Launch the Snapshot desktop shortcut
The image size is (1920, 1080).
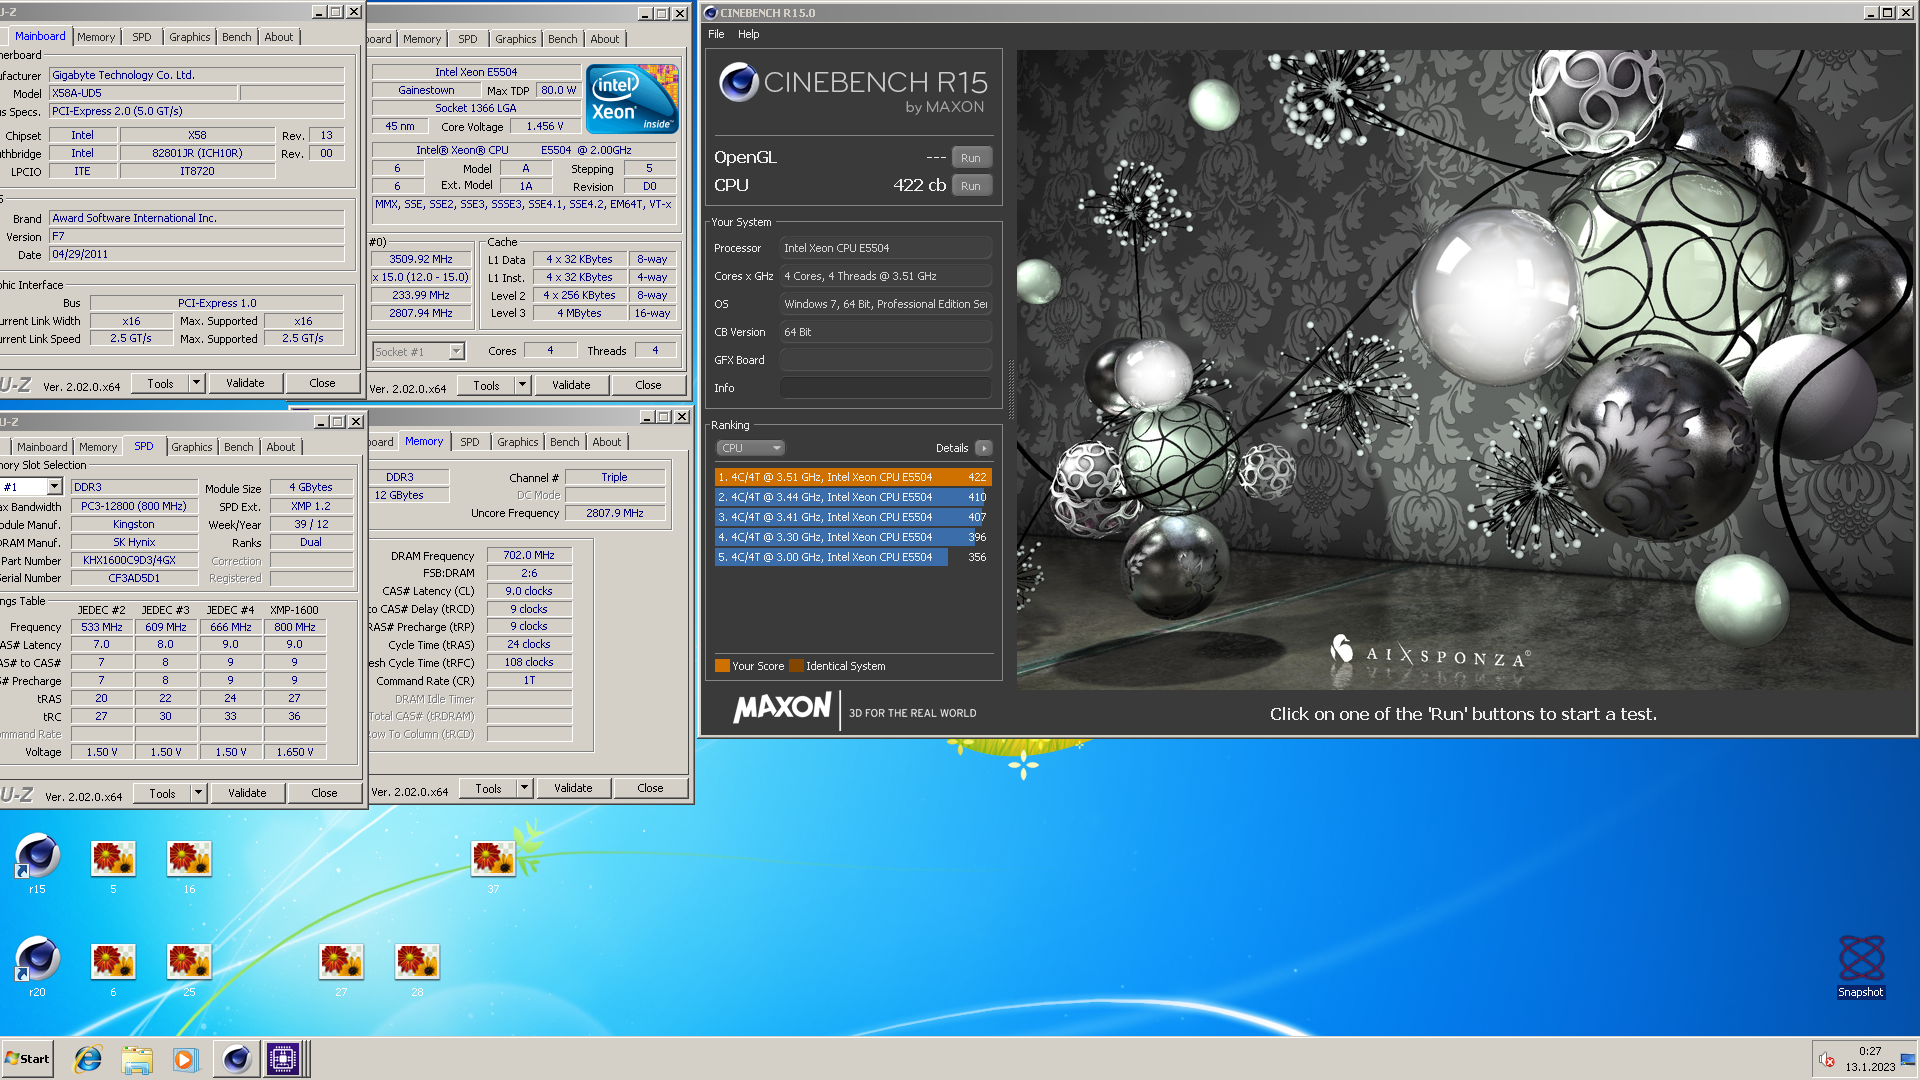[x=1861, y=965]
